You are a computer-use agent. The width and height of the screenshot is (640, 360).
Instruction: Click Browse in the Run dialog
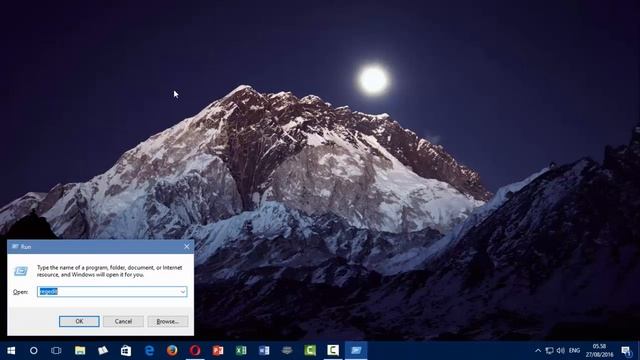(168, 321)
